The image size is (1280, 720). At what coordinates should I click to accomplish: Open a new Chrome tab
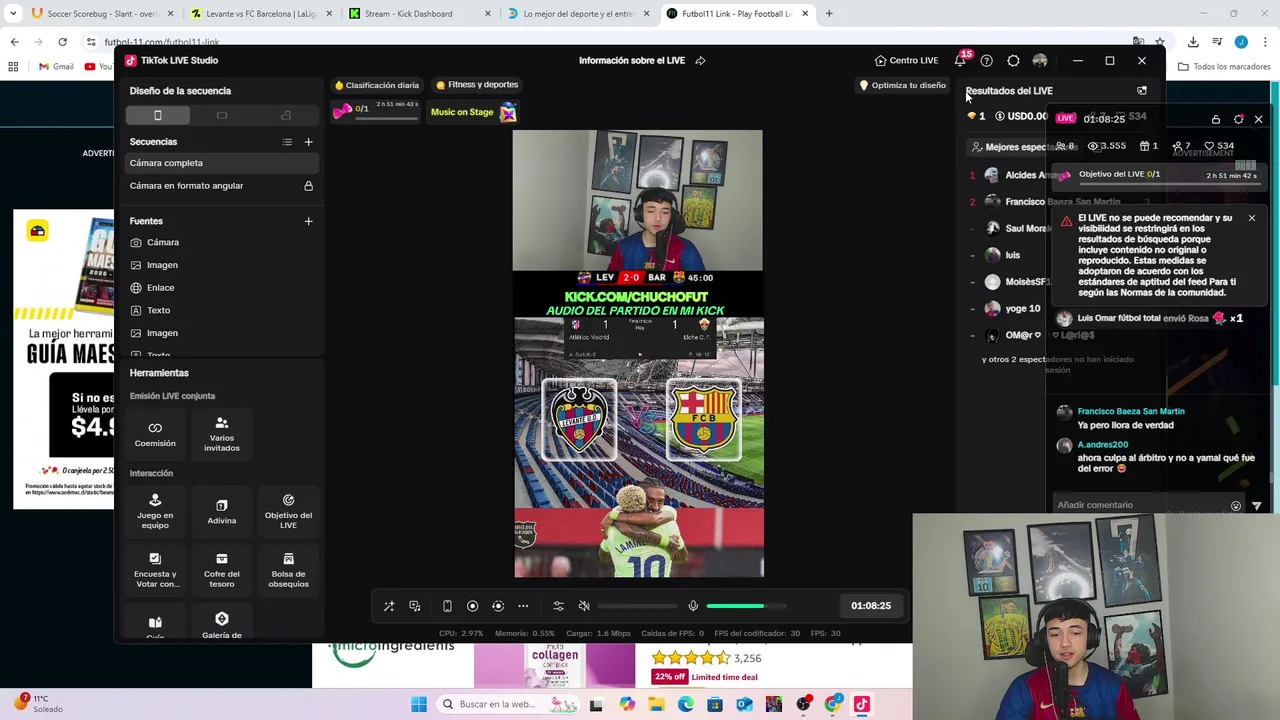pyautogui.click(x=829, y=14)
